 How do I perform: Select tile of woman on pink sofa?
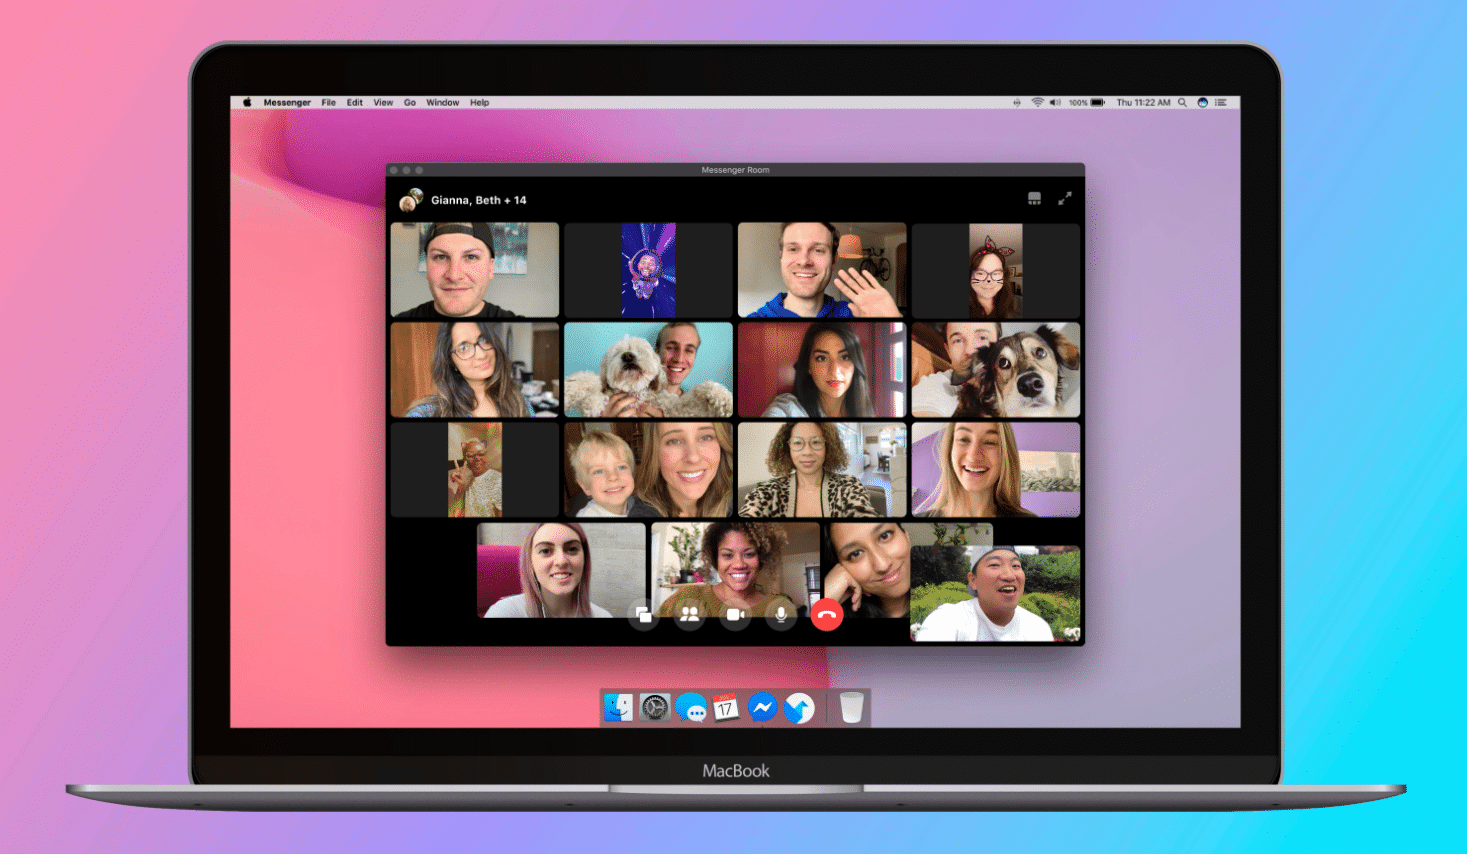point(561,570)
